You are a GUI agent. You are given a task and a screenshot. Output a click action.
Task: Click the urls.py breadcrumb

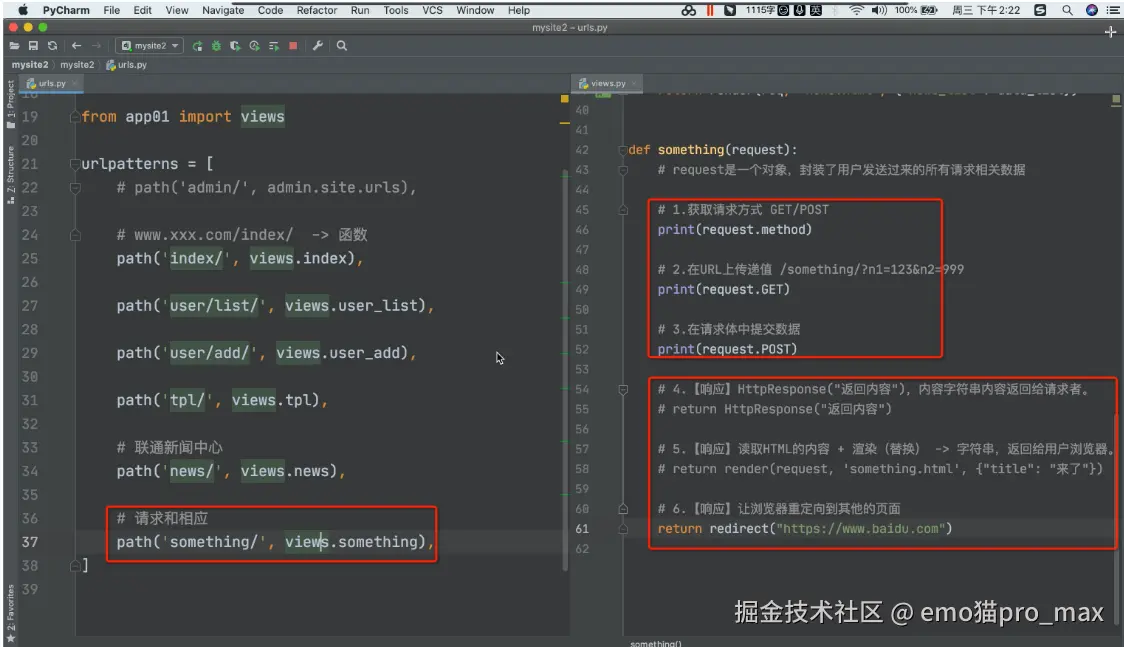127,64
